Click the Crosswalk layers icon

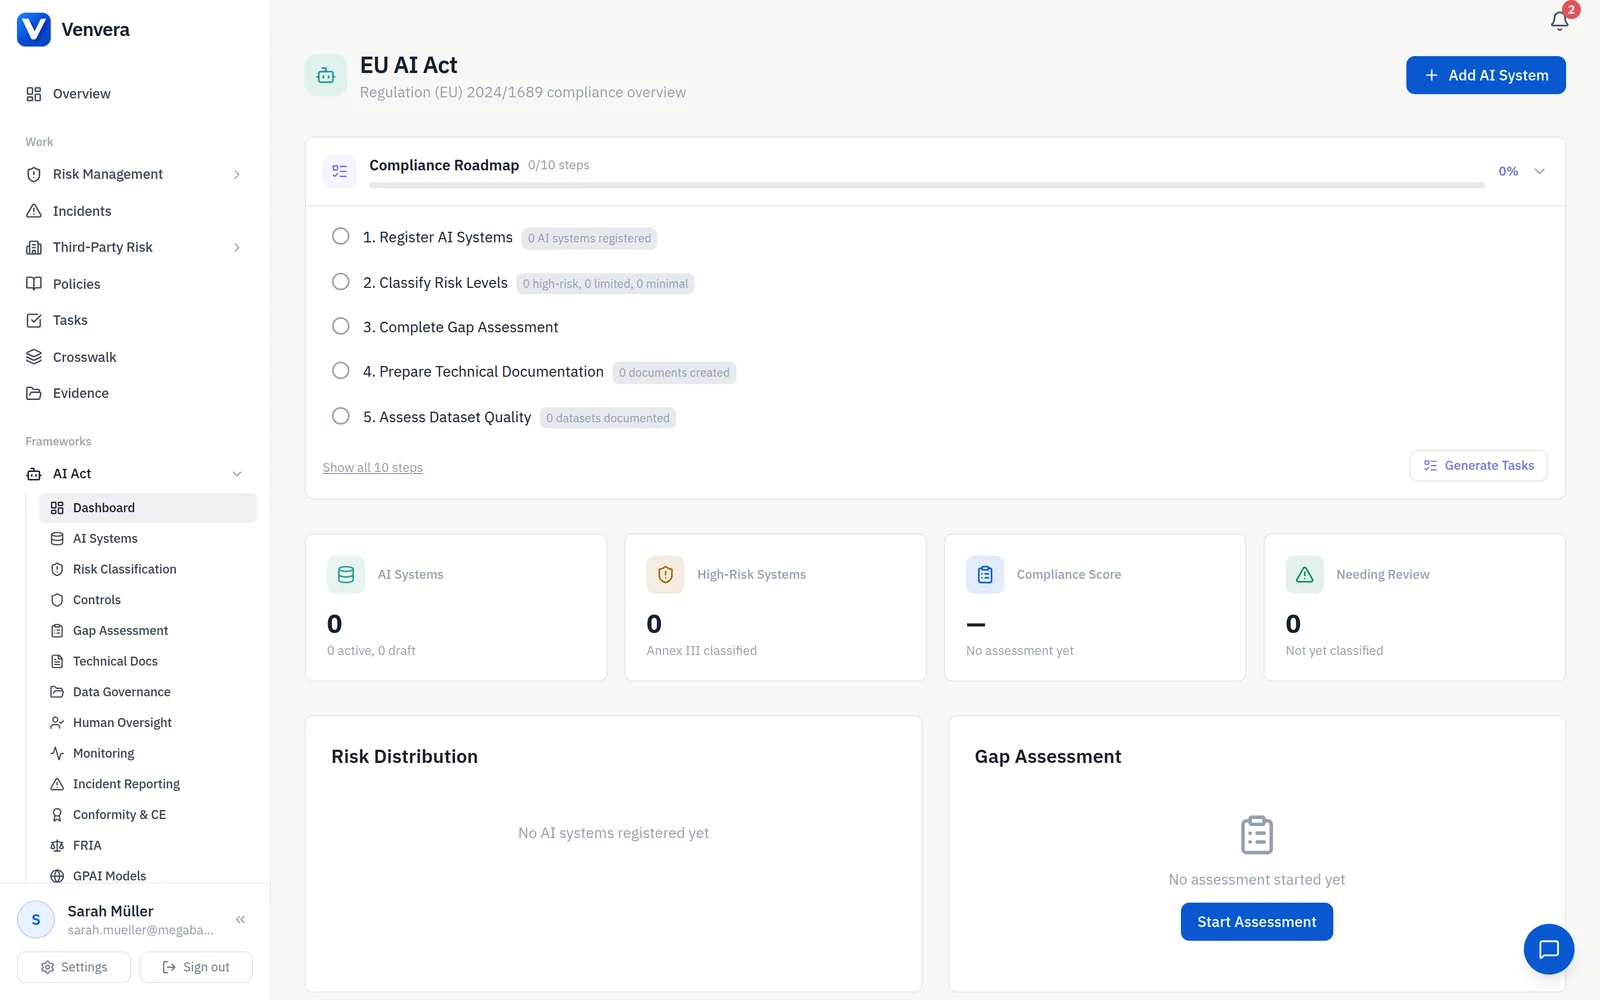click(34, 357)
